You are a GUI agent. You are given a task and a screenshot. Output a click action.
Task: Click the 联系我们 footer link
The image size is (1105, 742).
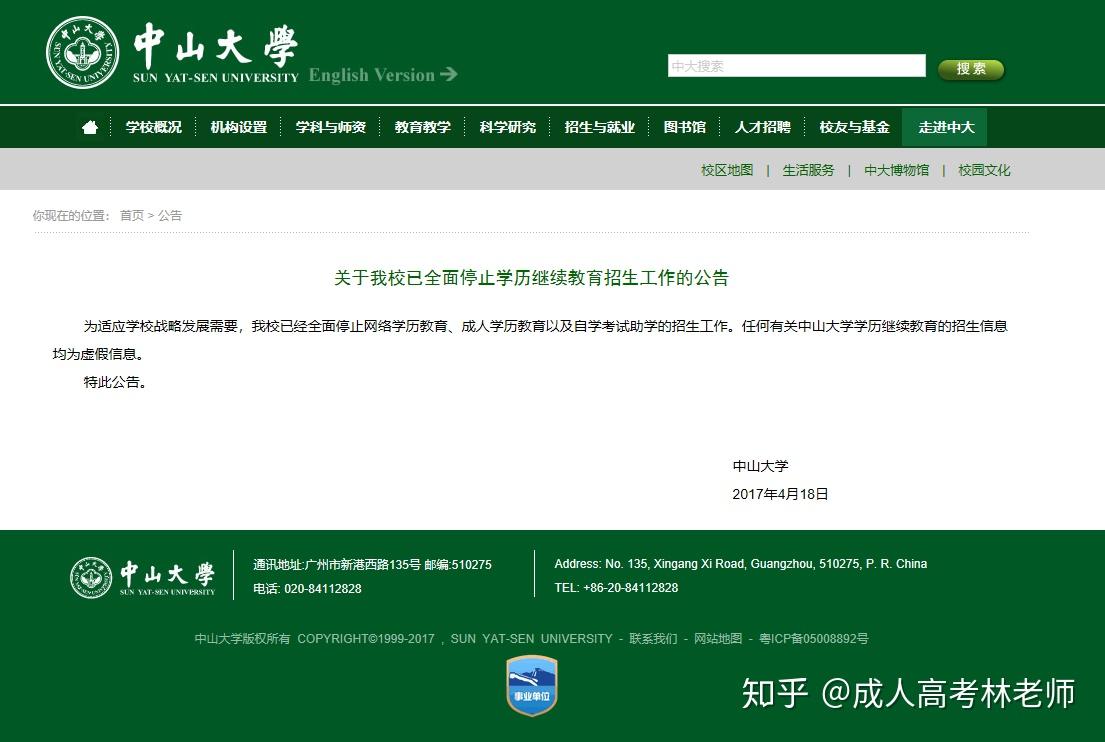[653, 638]
